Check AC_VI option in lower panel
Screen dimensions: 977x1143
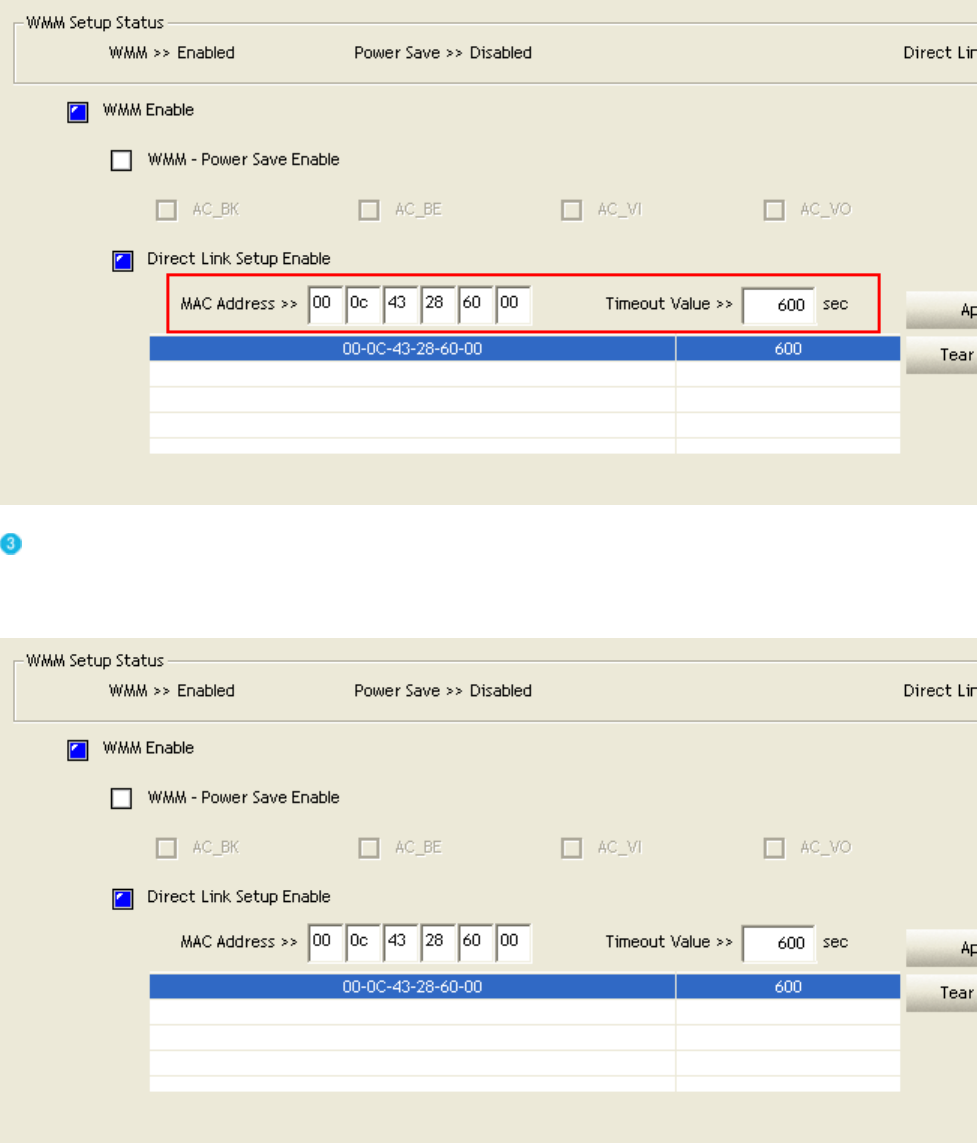(572, 849)
